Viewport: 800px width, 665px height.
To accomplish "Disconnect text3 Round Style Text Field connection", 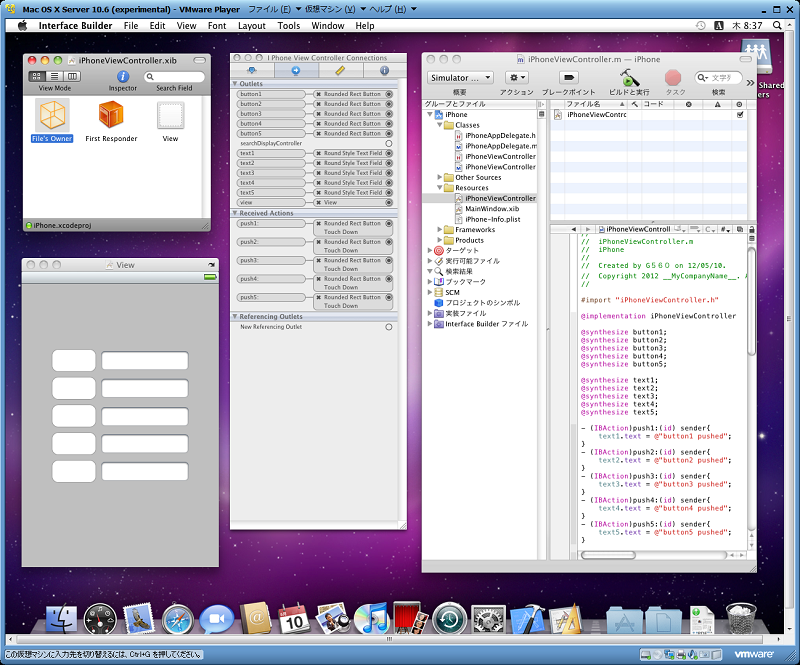I will click(x=318, y=173).
